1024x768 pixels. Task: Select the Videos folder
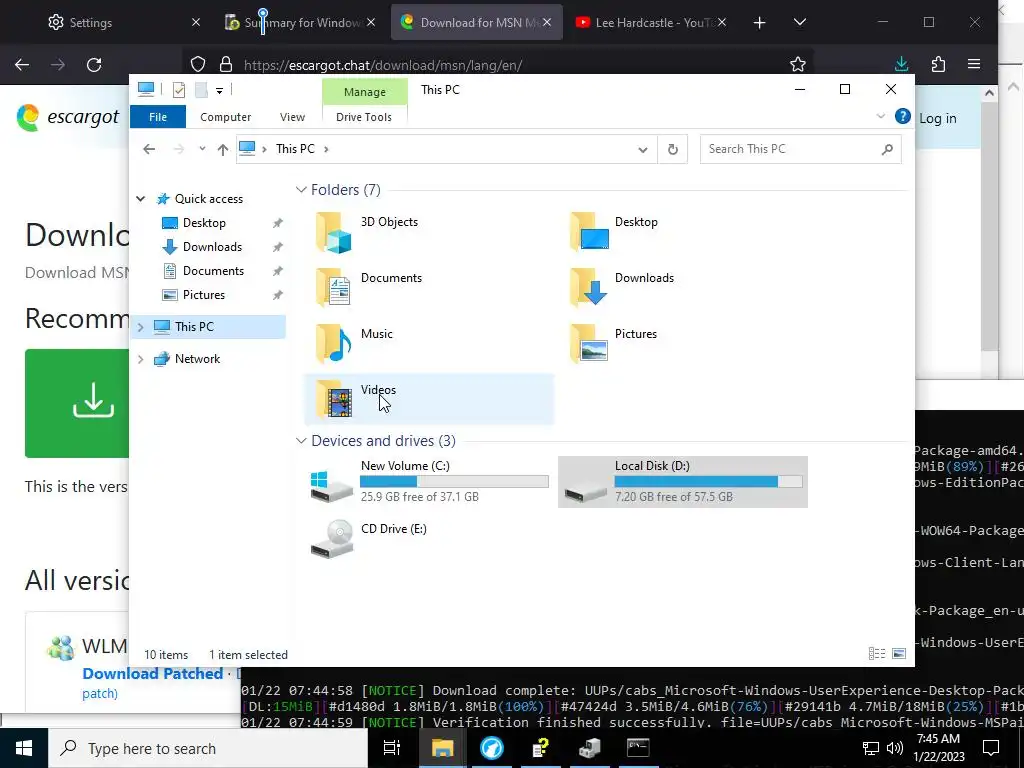pos(429,399)
